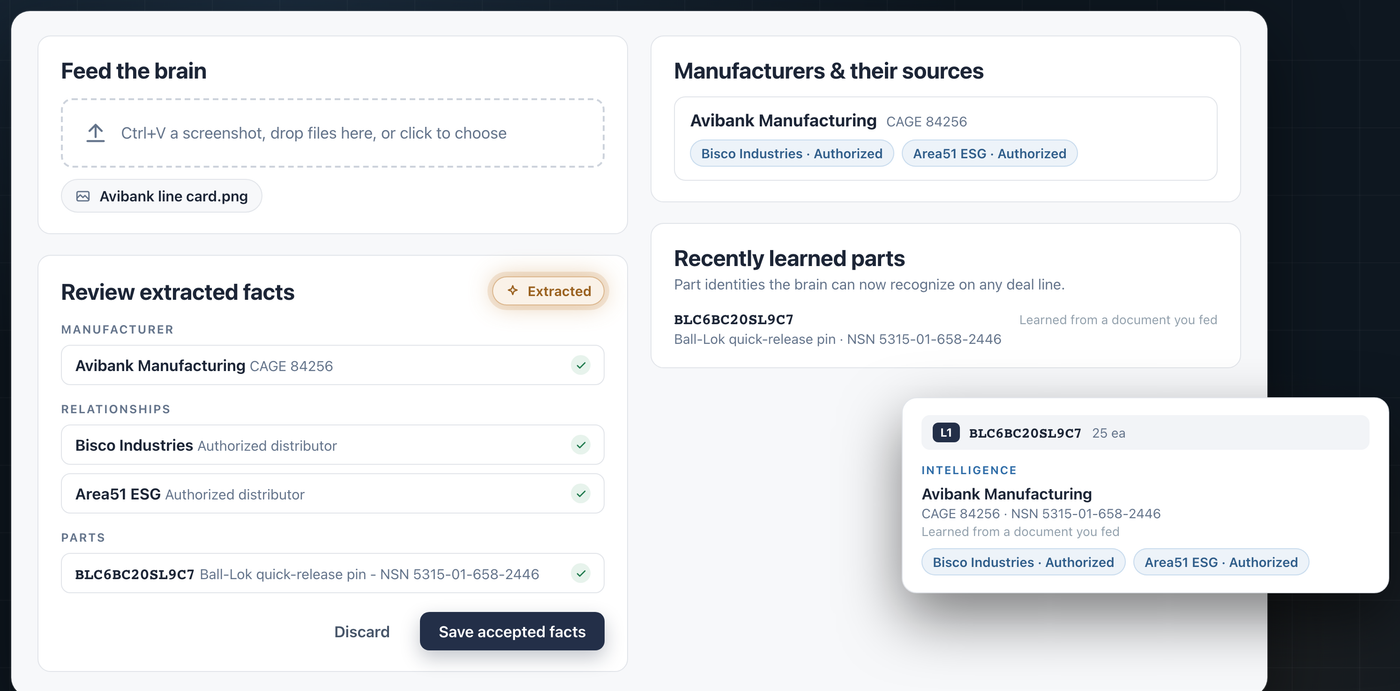Click Ball-Lok quick-release pin description under Recently learned

click(838, 339)
